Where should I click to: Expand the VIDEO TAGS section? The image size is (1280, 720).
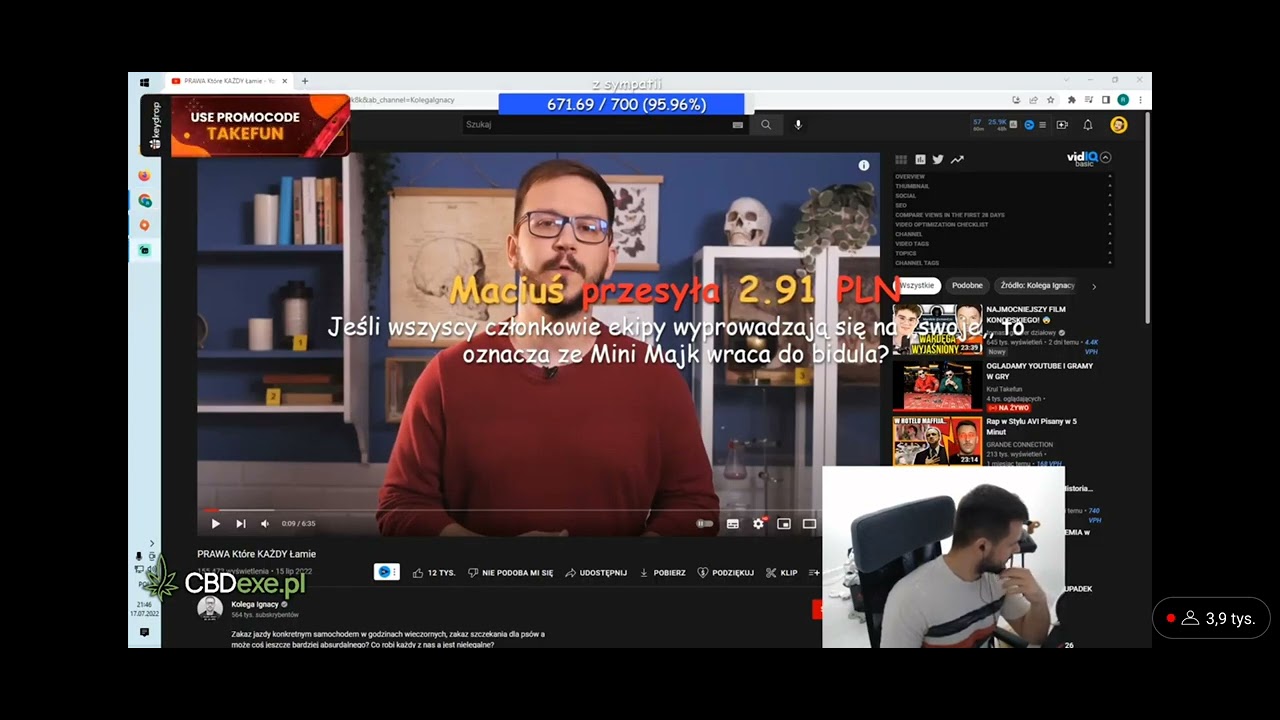tap(1004, 244)
